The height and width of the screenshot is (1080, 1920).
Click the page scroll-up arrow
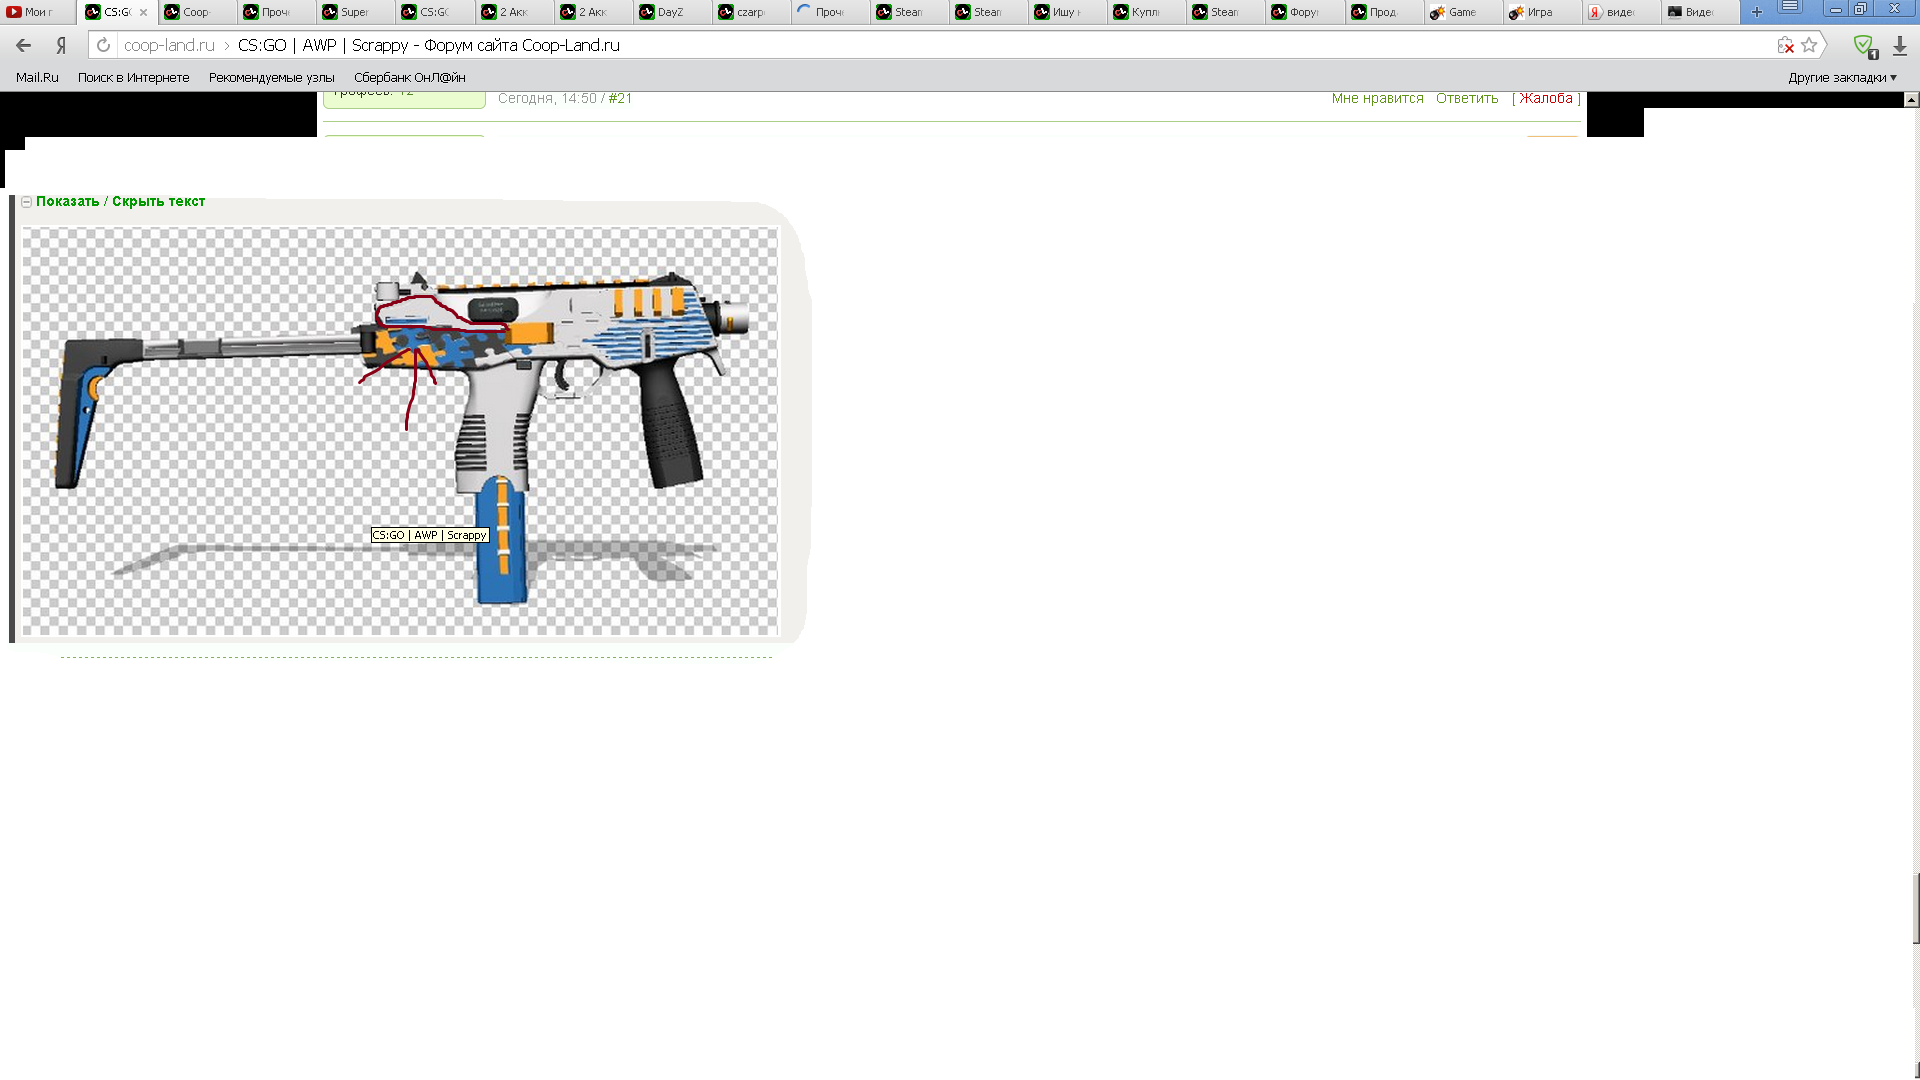(1911, 100)
